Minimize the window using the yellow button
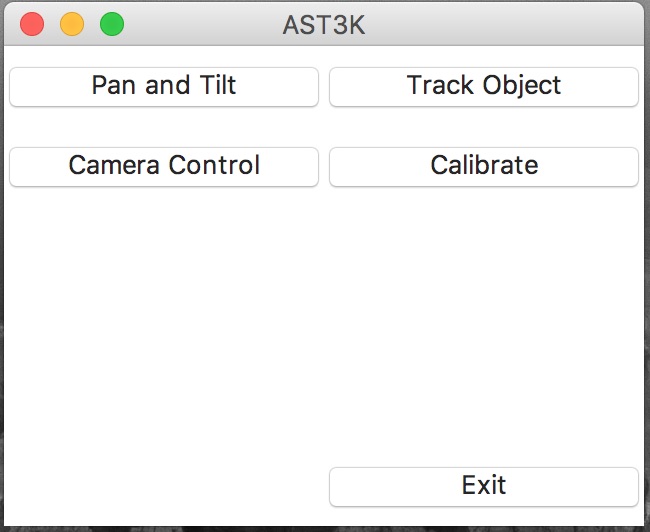The height and width of the screenshot is (532, 650). coord(72,24)
